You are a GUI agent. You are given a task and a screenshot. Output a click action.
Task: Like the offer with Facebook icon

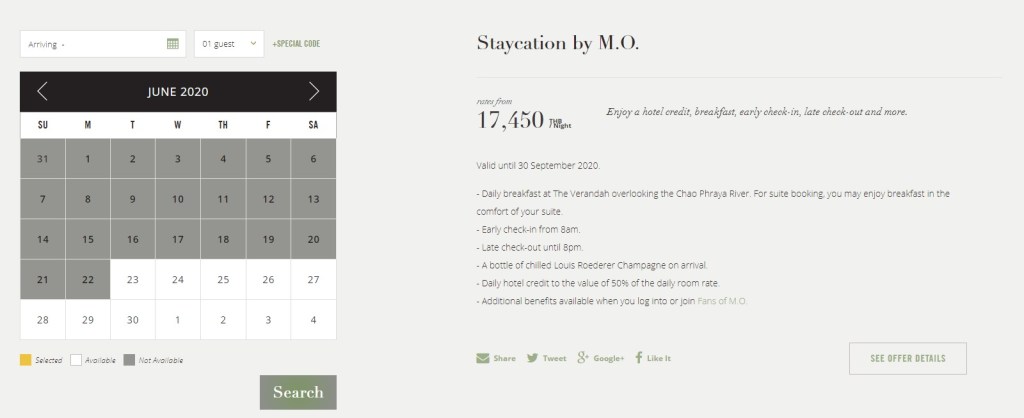[x=639, y=358]
